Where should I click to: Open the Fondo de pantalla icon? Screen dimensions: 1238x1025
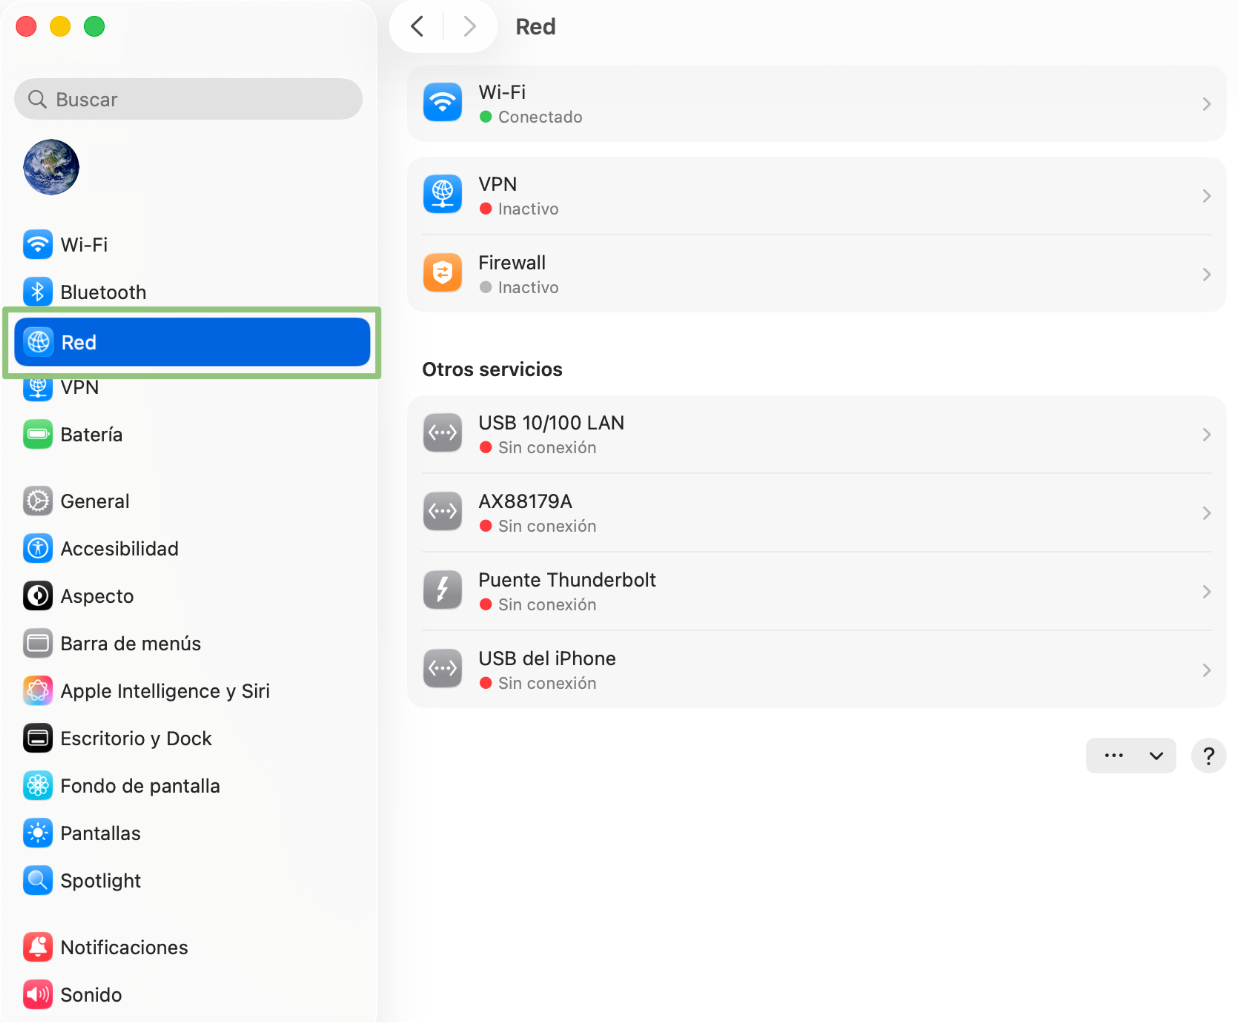click(37, 785)
